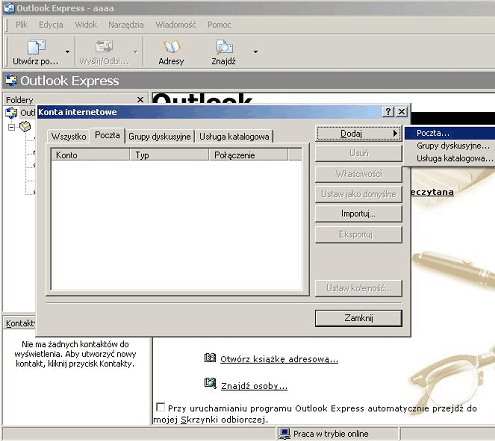Enable automatic jump to Skrzynka odbiorcza checkbox
The width and height of the screenshot is (495, 441).
point(160,407)
